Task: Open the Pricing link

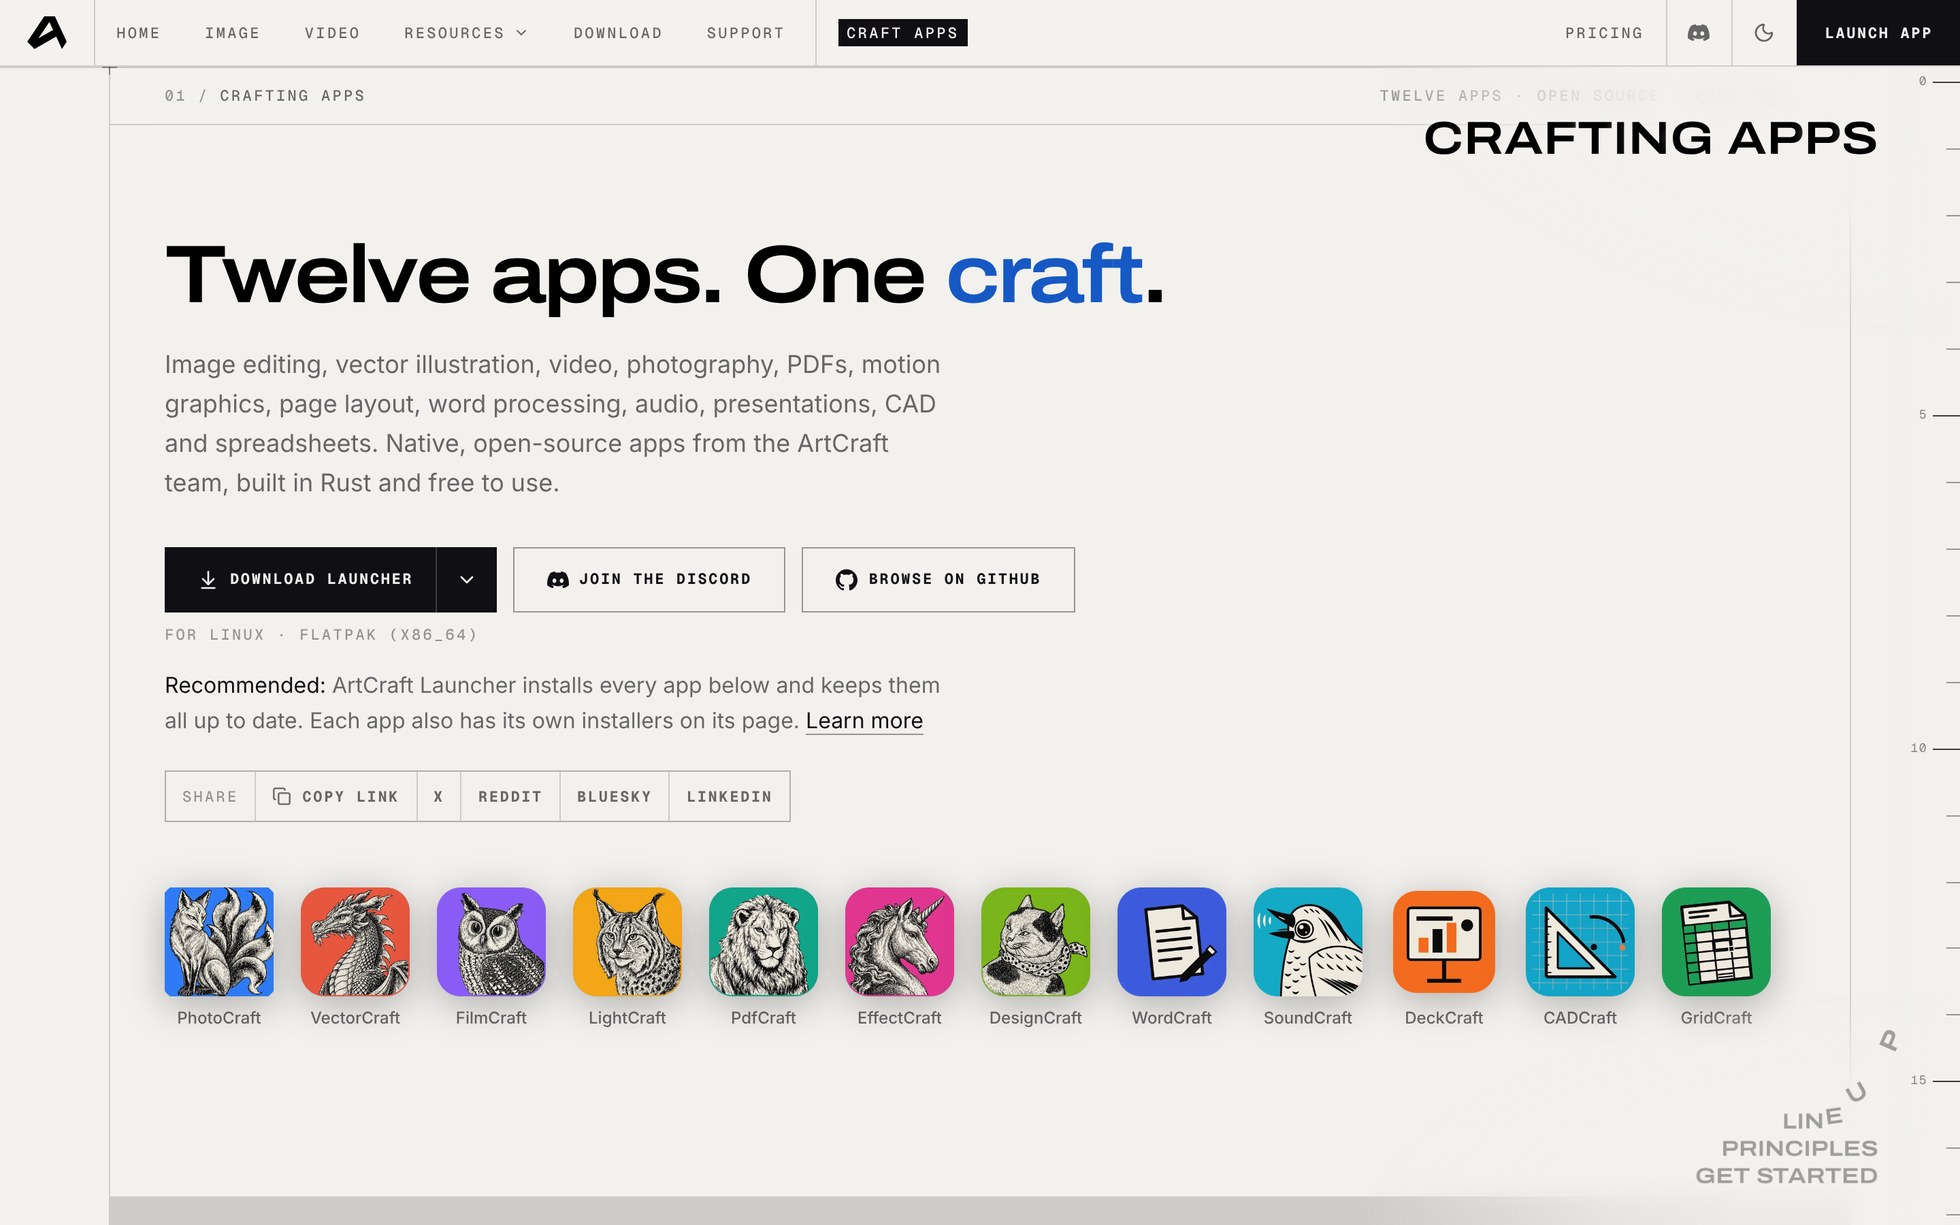Action: [1603, 33]
